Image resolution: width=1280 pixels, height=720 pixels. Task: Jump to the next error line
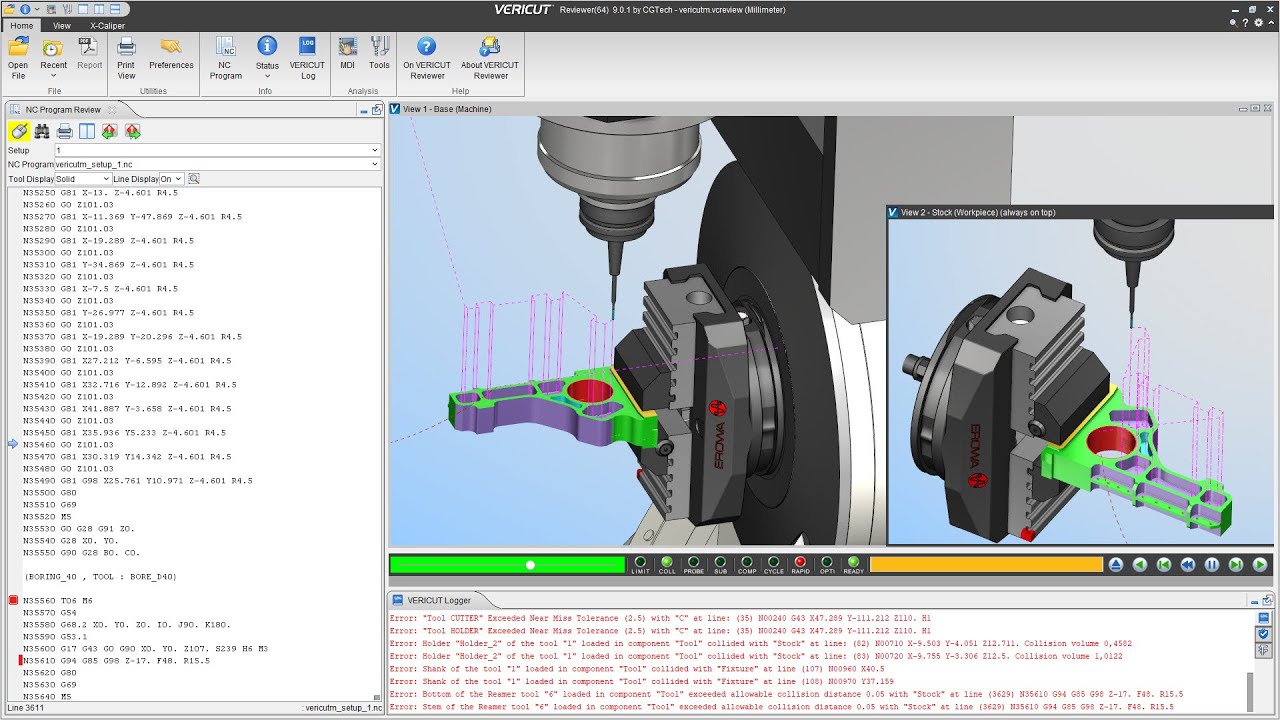click(132, 131)
